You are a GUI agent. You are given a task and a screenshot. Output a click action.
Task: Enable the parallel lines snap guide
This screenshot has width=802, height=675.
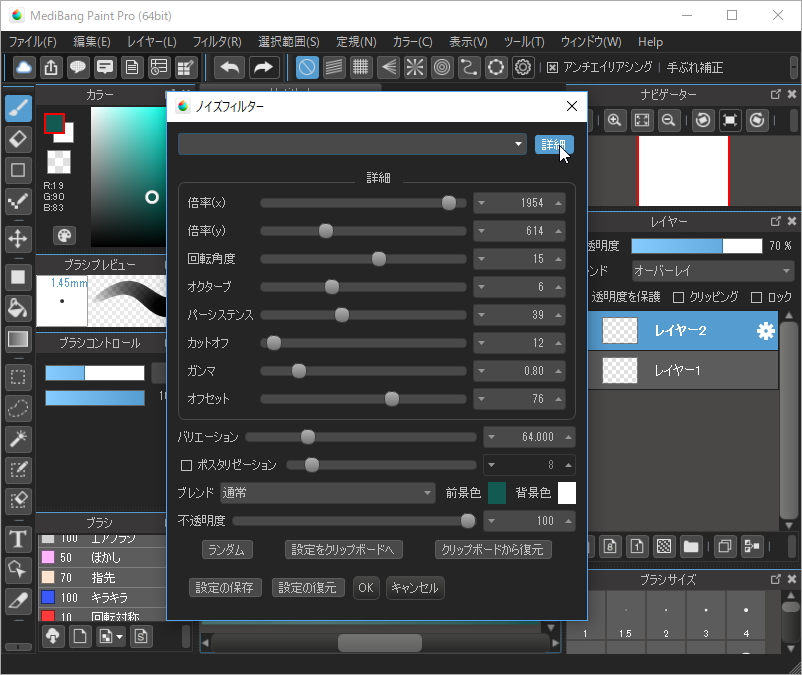point(334,68)
